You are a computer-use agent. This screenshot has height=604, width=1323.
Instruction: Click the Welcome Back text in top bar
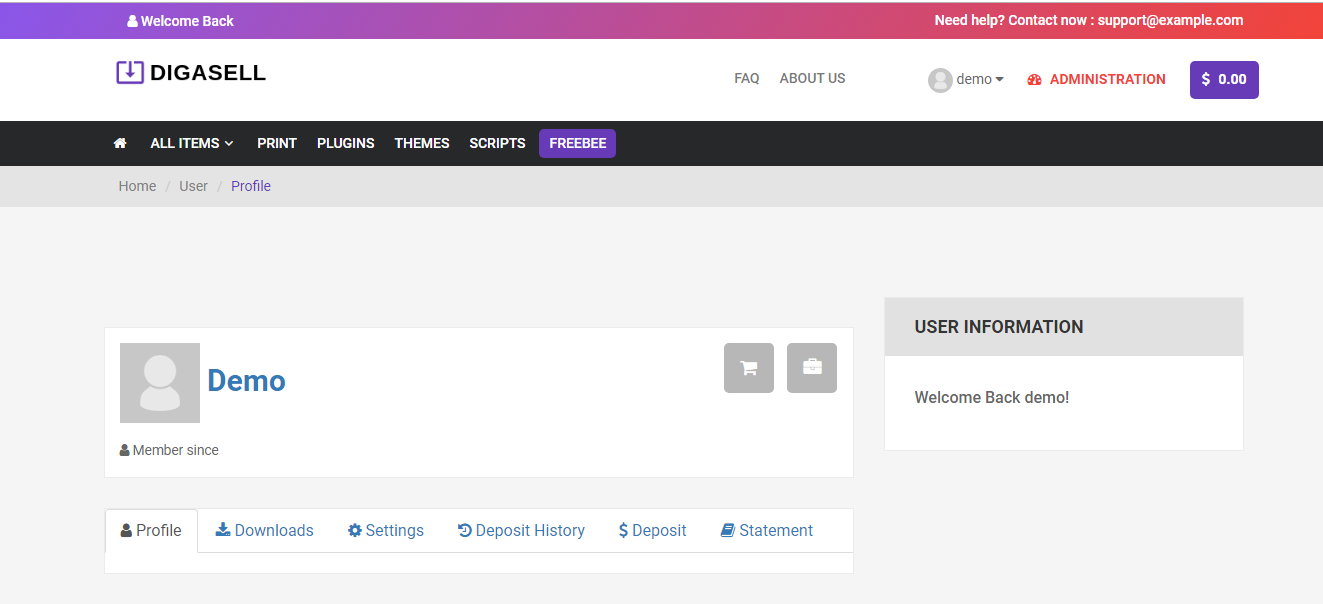pyautogui.click(x=187, y=20)
